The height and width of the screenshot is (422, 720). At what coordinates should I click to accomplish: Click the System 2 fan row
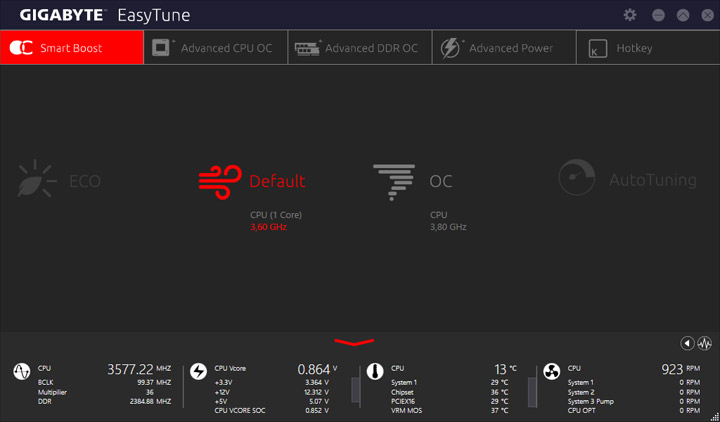tap(634, 392)
